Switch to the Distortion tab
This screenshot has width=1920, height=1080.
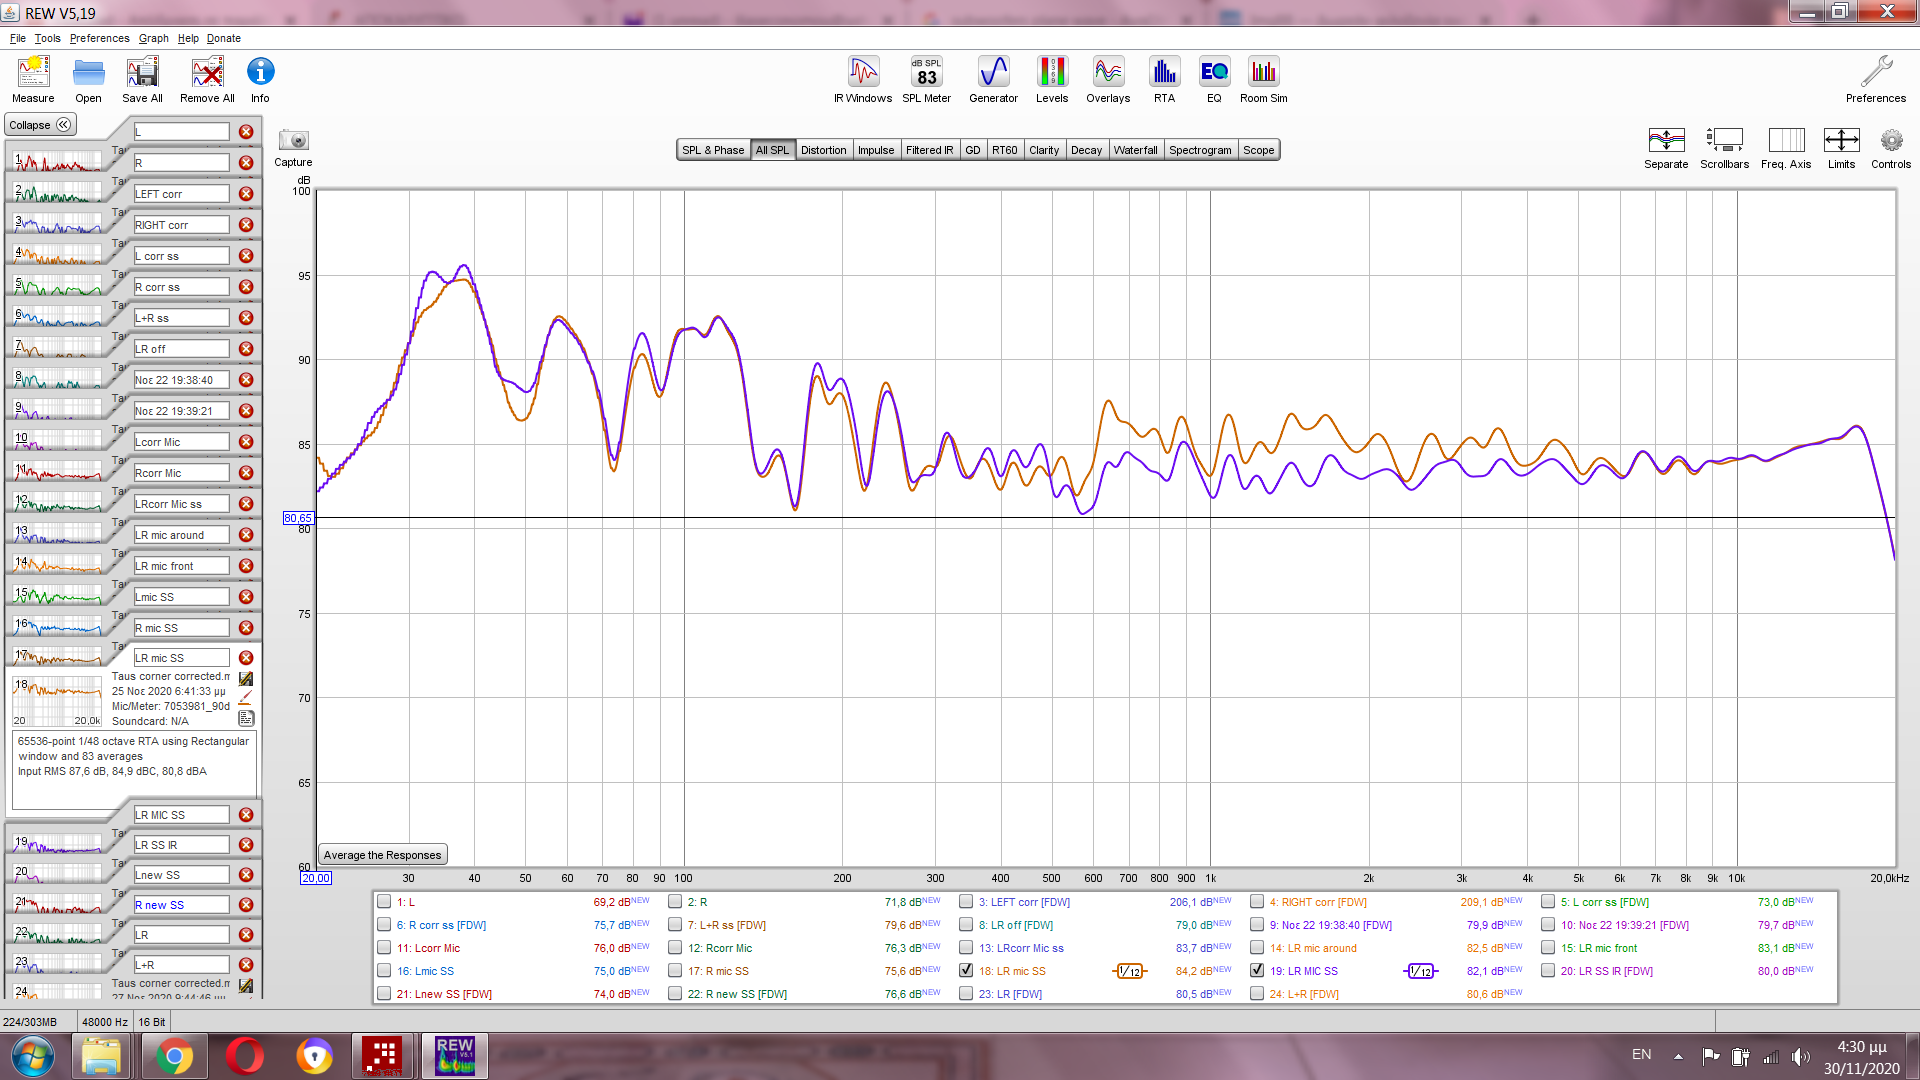pyautogui.click(x=823, y=150)
